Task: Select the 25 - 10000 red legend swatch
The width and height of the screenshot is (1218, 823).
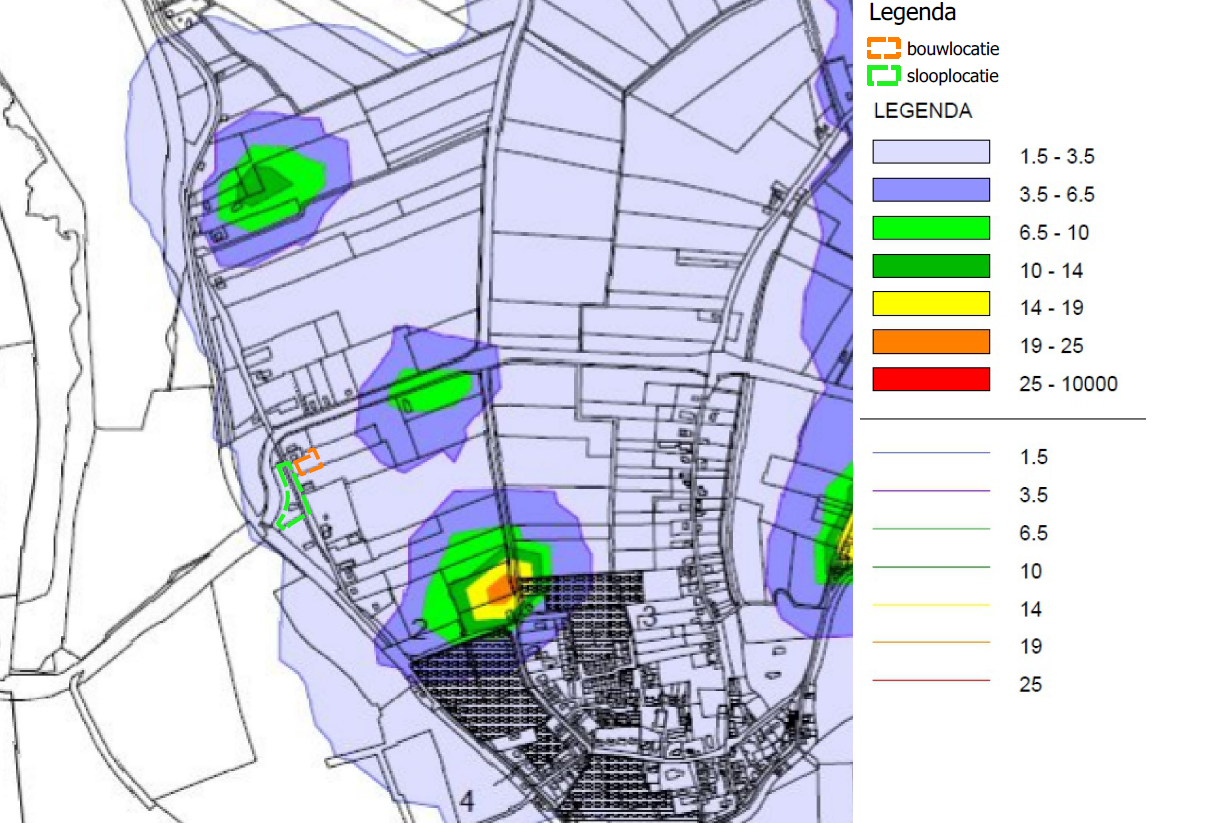Action: pyautogui.click(x=931, y=379)
